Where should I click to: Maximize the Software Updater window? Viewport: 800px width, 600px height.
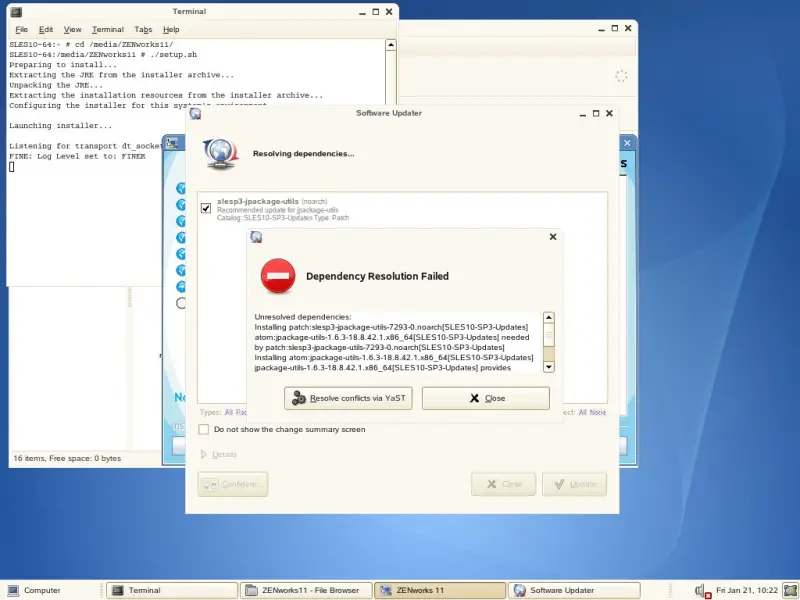click(595, 113)
